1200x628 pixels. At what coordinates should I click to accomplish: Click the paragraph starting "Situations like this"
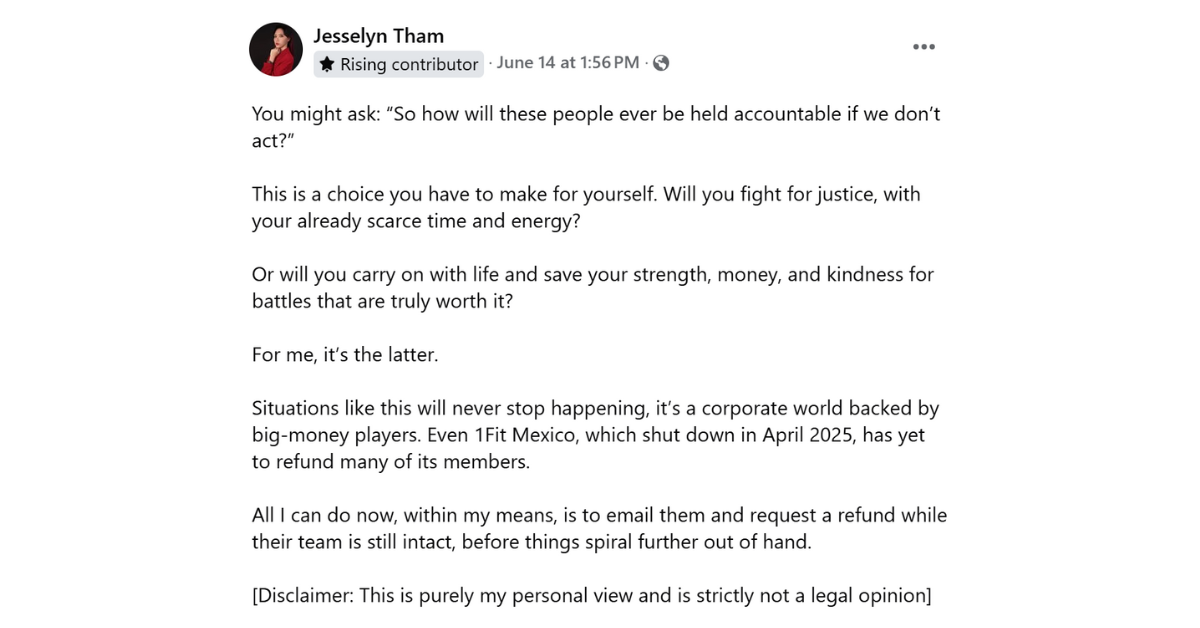(595, 435)
